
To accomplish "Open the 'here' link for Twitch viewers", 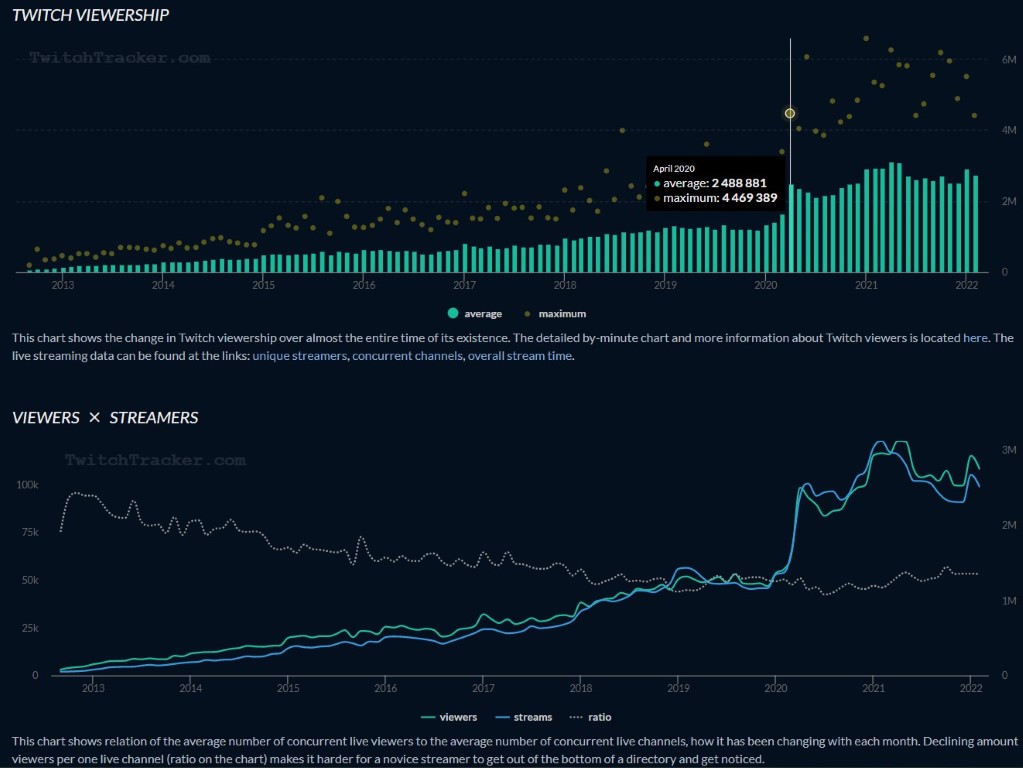I will coord(975,338).
